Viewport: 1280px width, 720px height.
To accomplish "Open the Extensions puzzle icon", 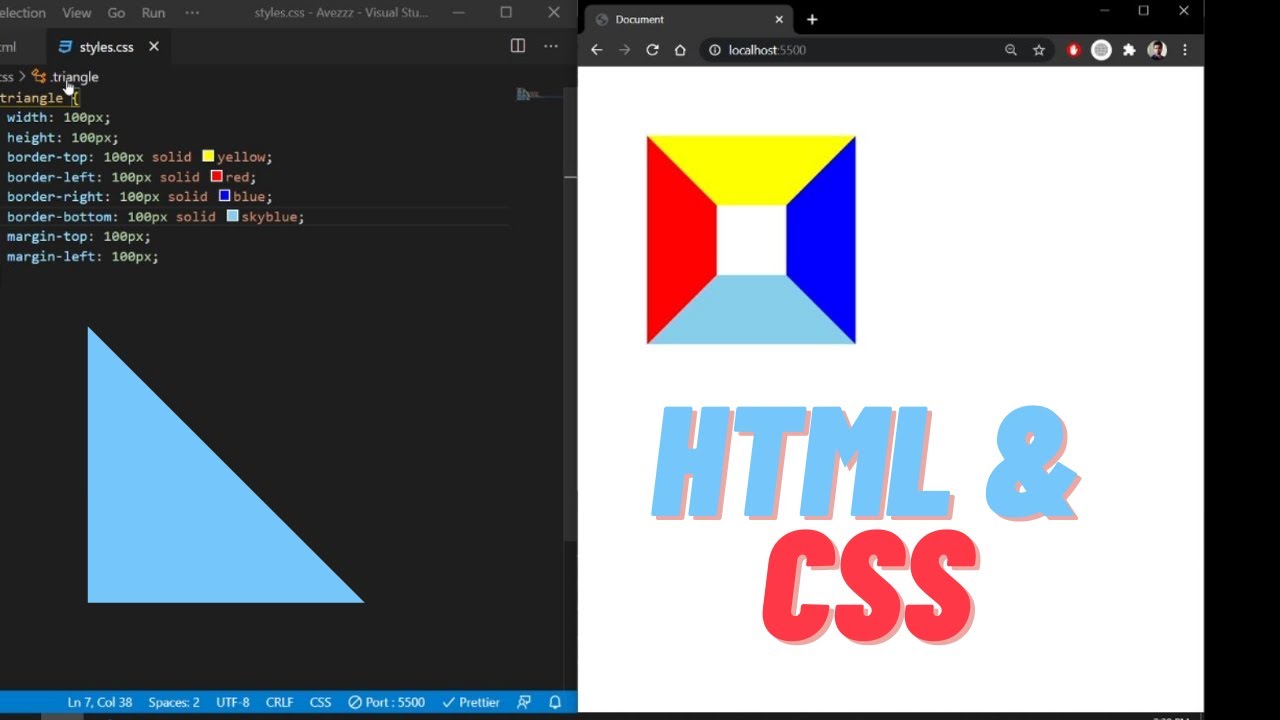I will tap(1129, 50).
